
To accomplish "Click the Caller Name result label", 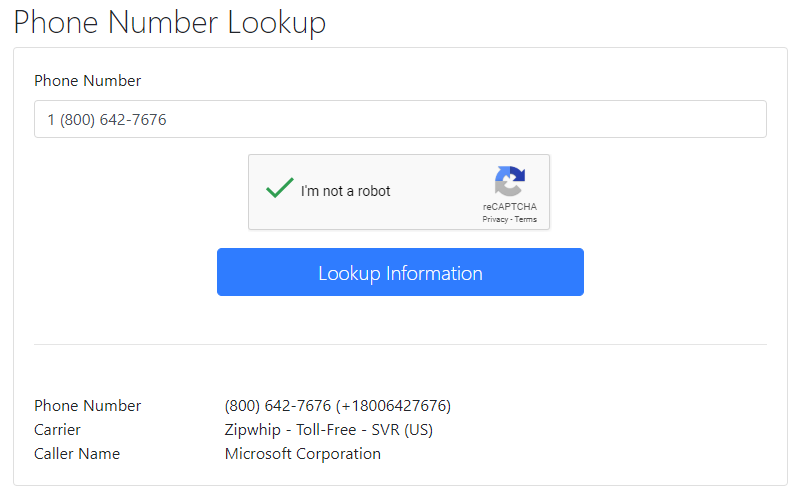I will tap(77, 454).
